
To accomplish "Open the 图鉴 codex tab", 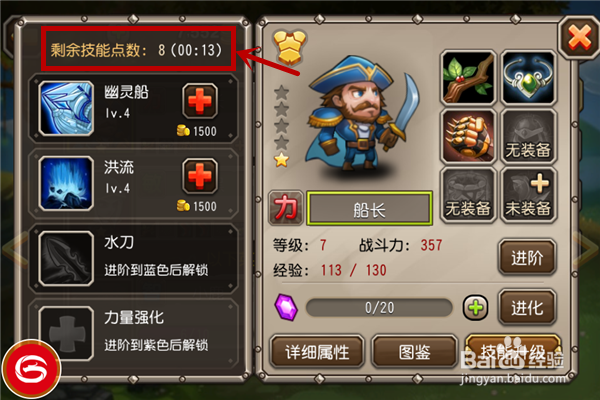I will click(414, 352).
